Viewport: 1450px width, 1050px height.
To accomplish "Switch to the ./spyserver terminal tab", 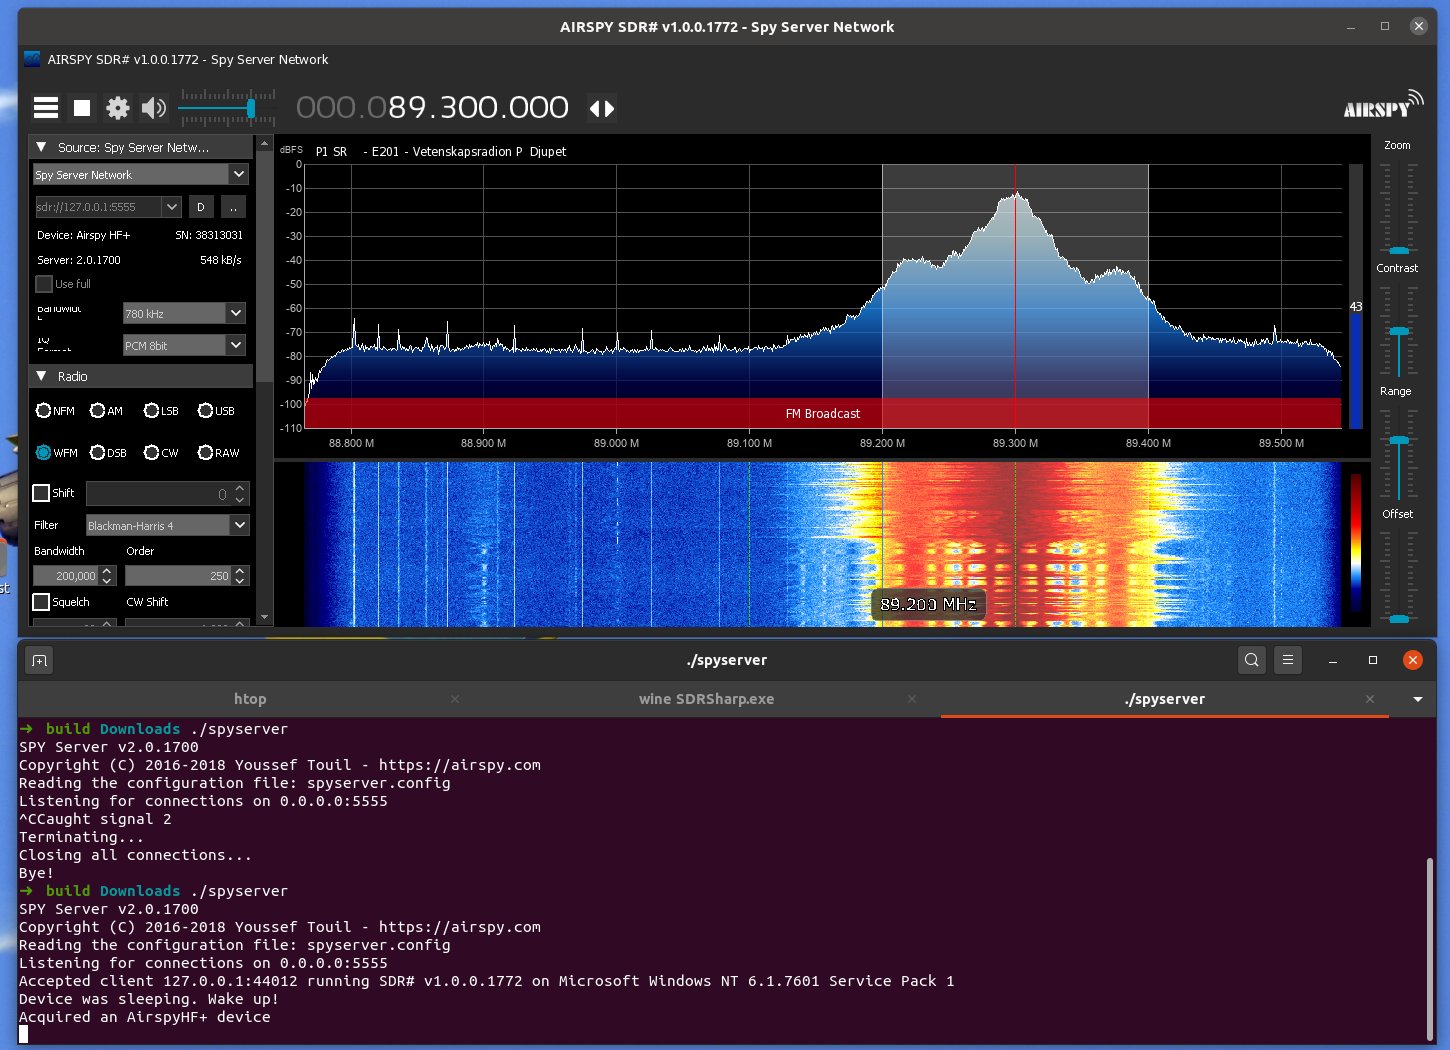I will click(1164, 699).
